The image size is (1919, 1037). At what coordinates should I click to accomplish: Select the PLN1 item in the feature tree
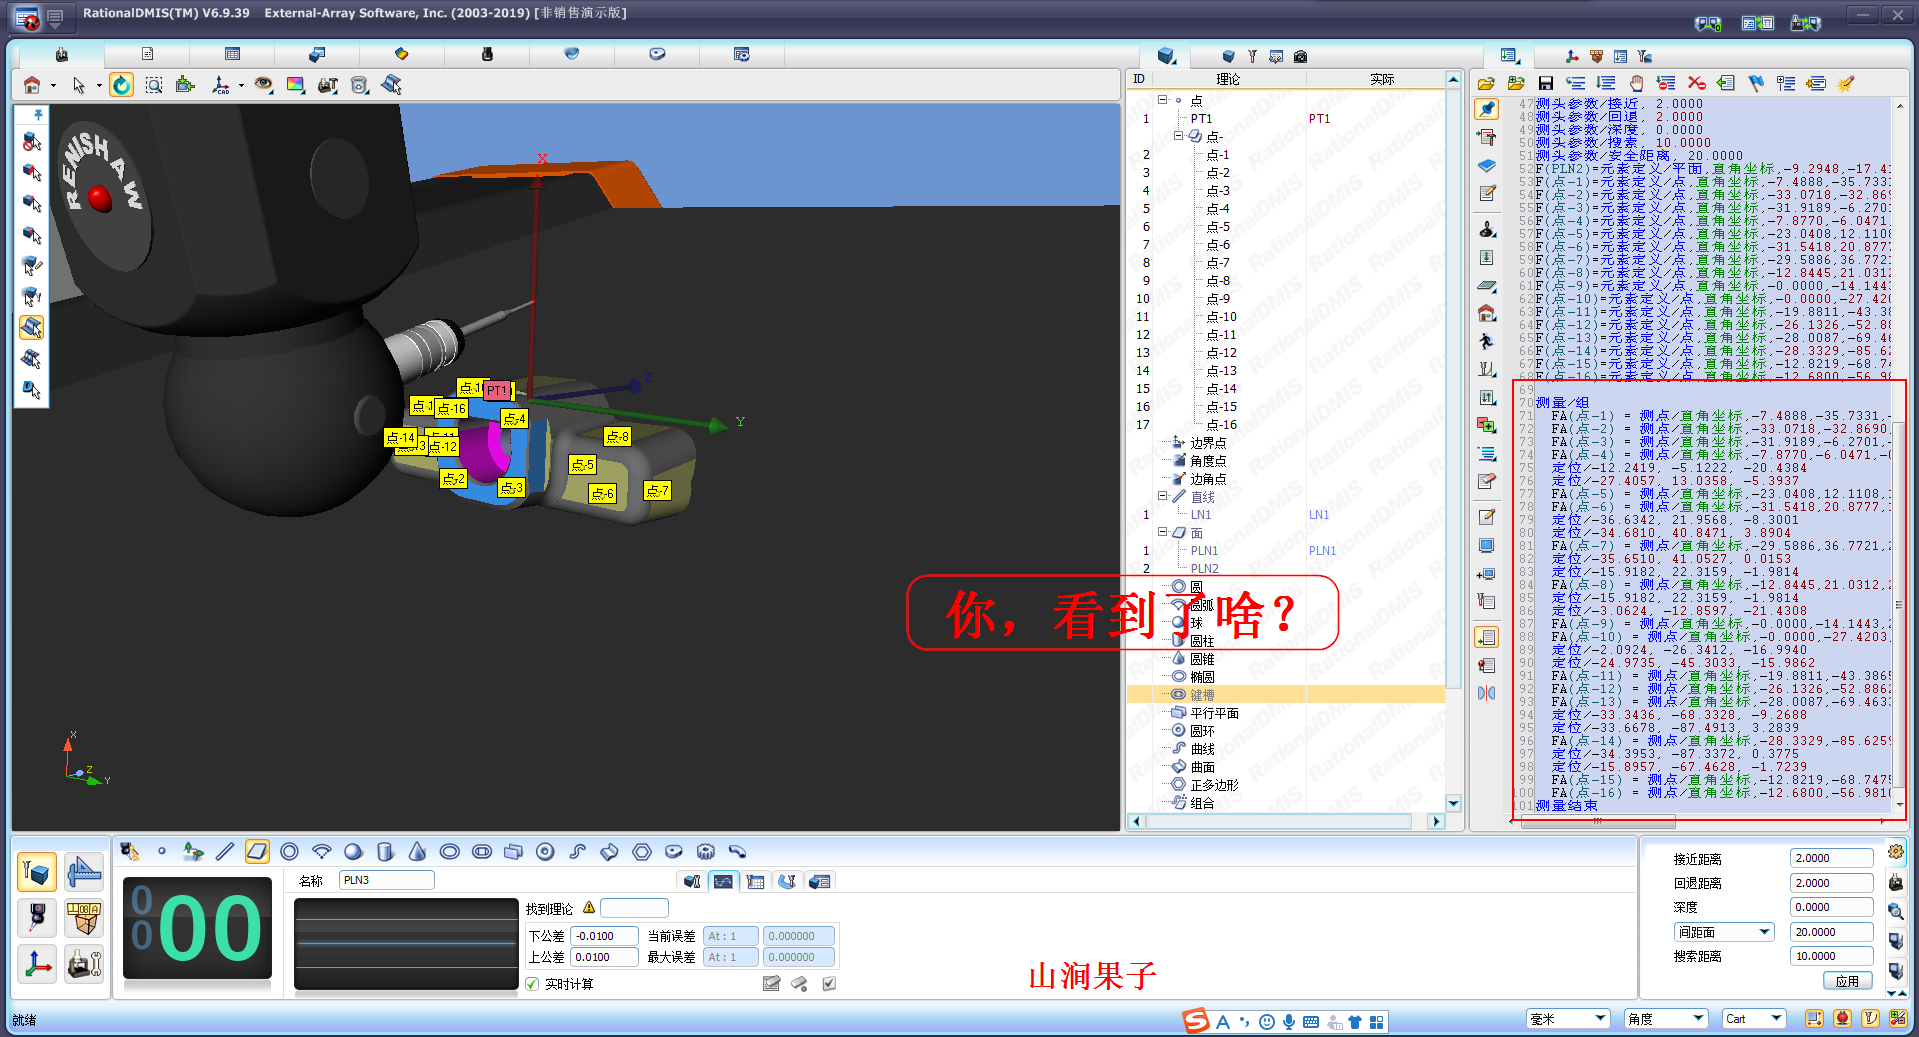[x=1204, y=550]
